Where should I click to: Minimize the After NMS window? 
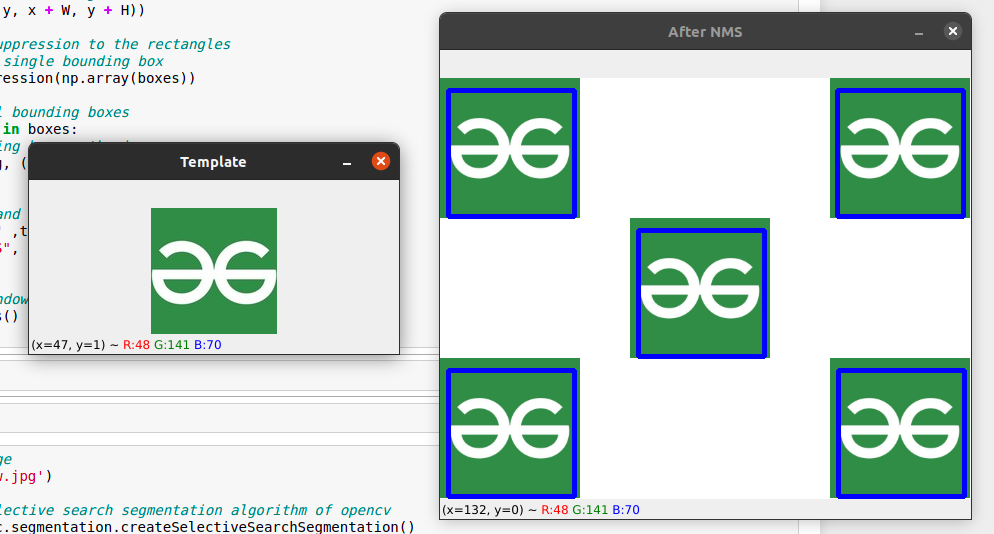click(919, 32)
